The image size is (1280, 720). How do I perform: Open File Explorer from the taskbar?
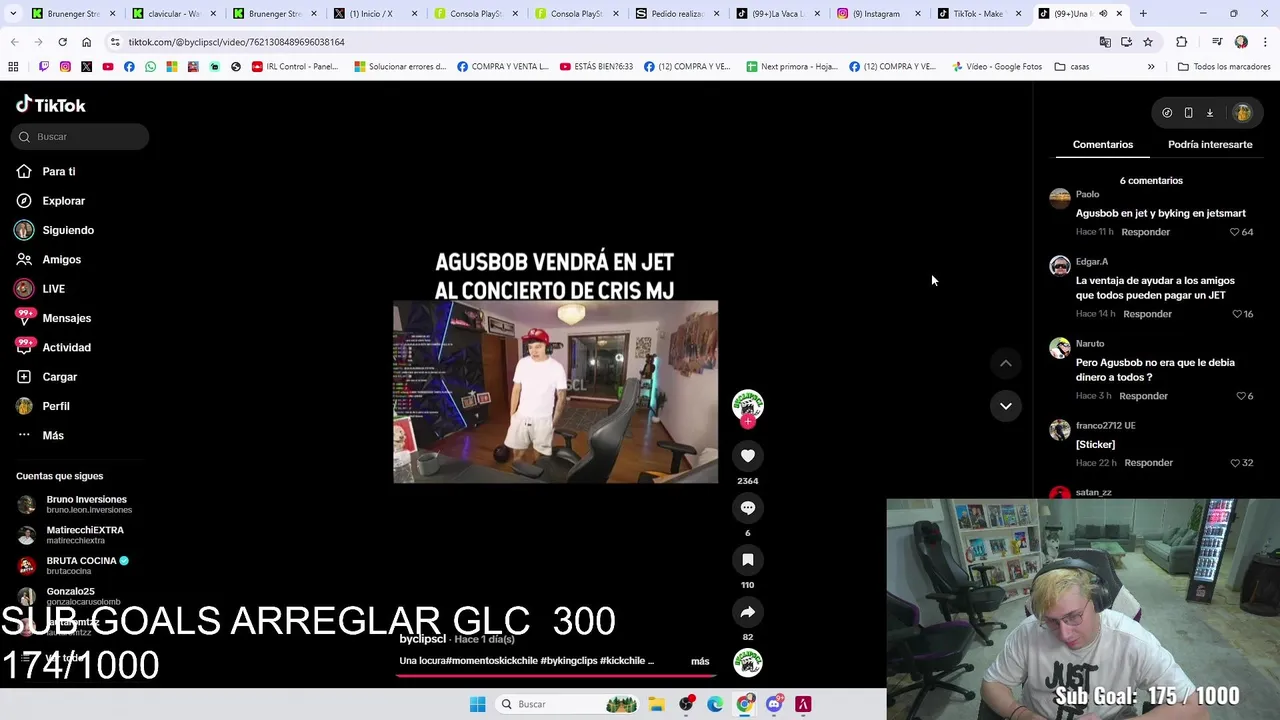click(657, 704)
